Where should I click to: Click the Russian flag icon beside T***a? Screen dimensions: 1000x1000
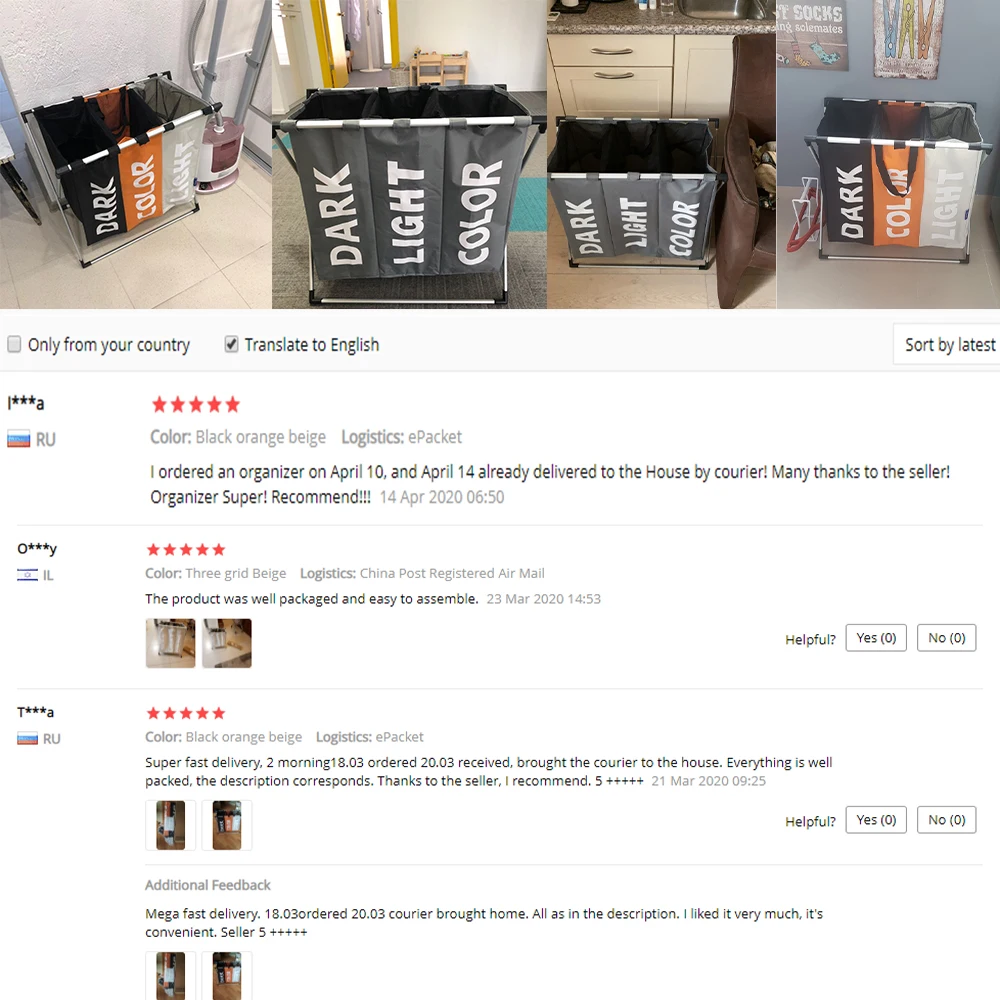(27, 739)
